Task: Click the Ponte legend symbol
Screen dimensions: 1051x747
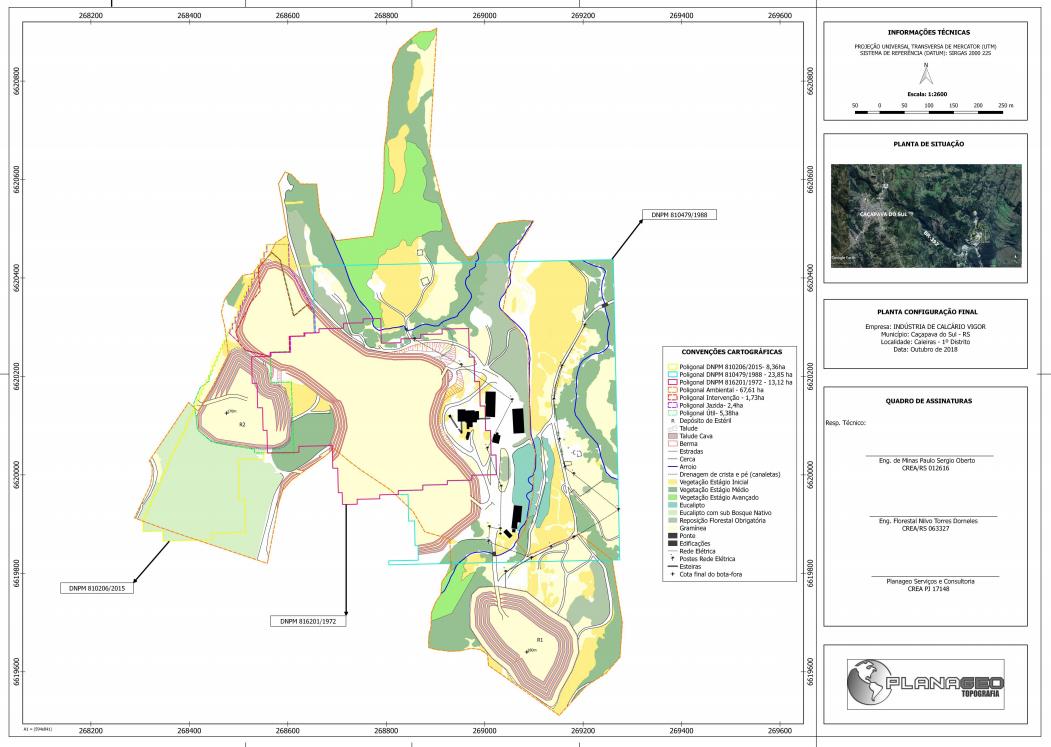Action: tap(671, 535)
